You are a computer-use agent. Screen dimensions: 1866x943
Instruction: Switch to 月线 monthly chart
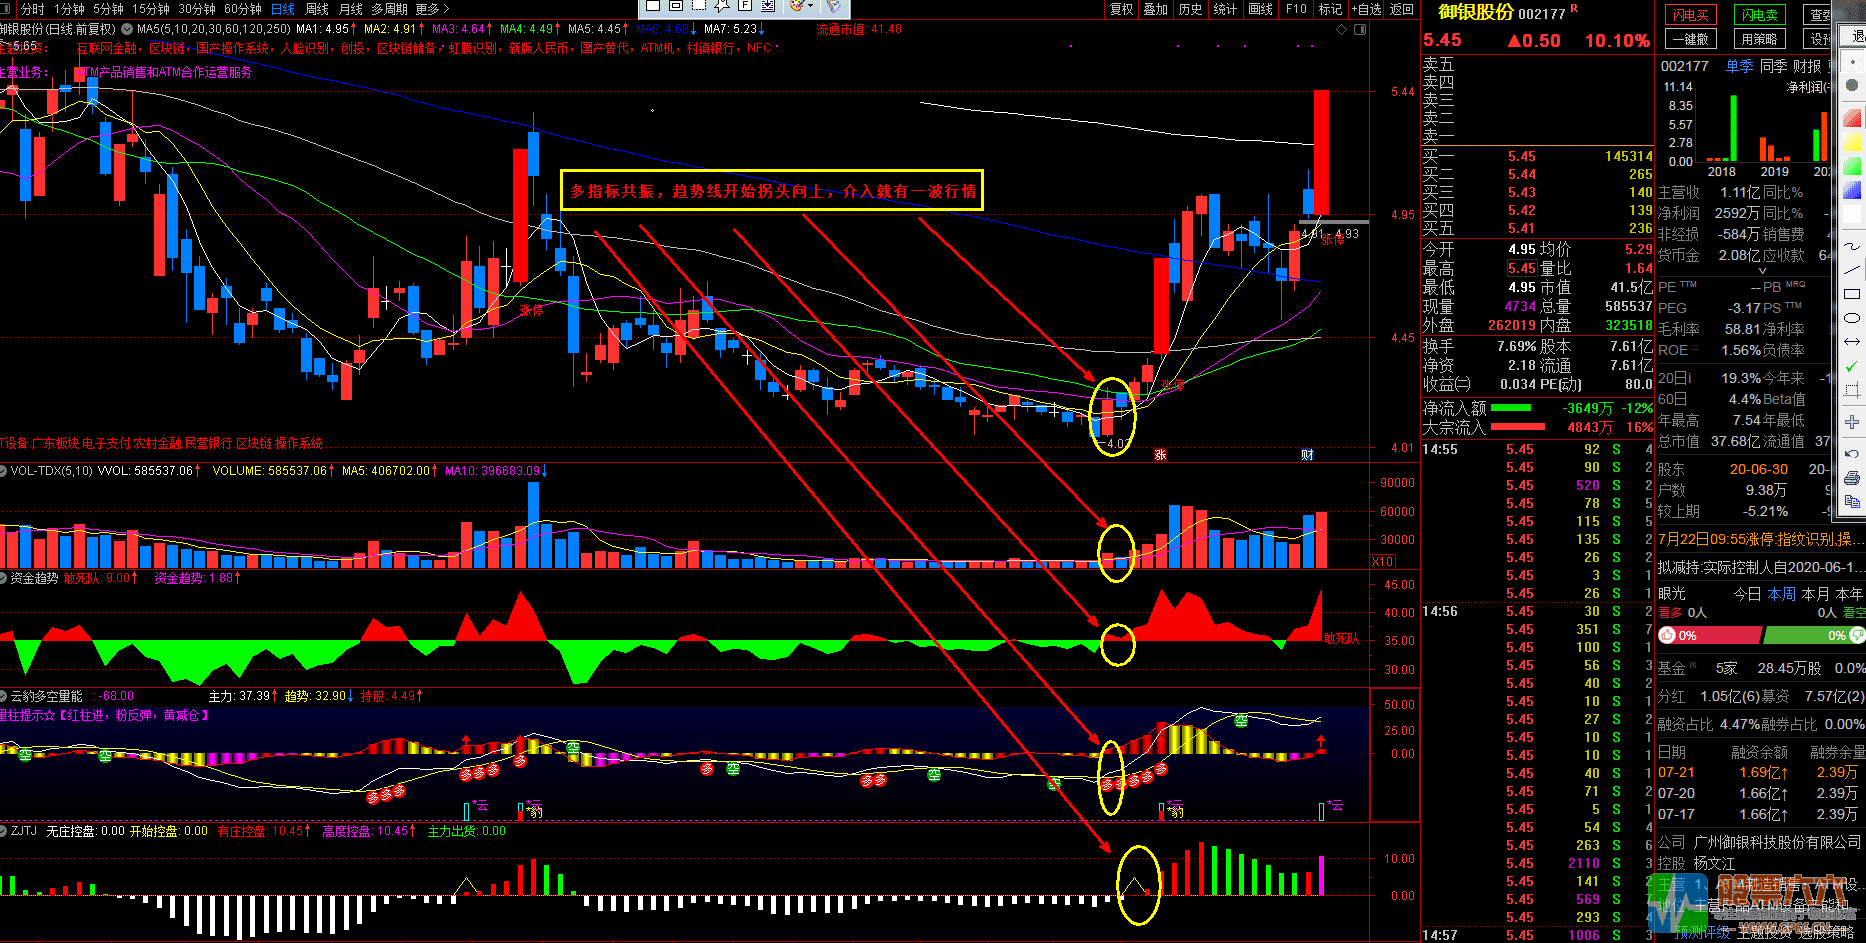click(x=351, y=9)
